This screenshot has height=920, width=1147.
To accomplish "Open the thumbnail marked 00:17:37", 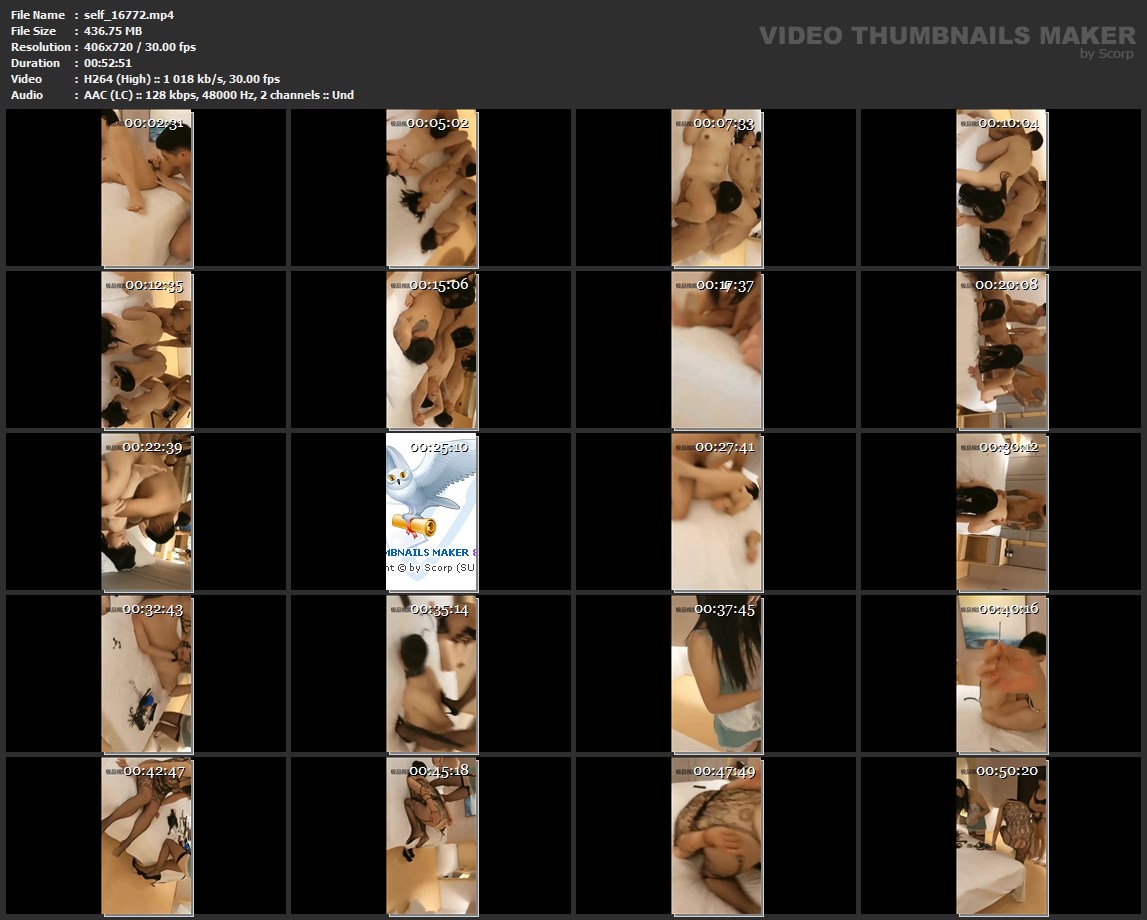I will (x=716, y=350).
